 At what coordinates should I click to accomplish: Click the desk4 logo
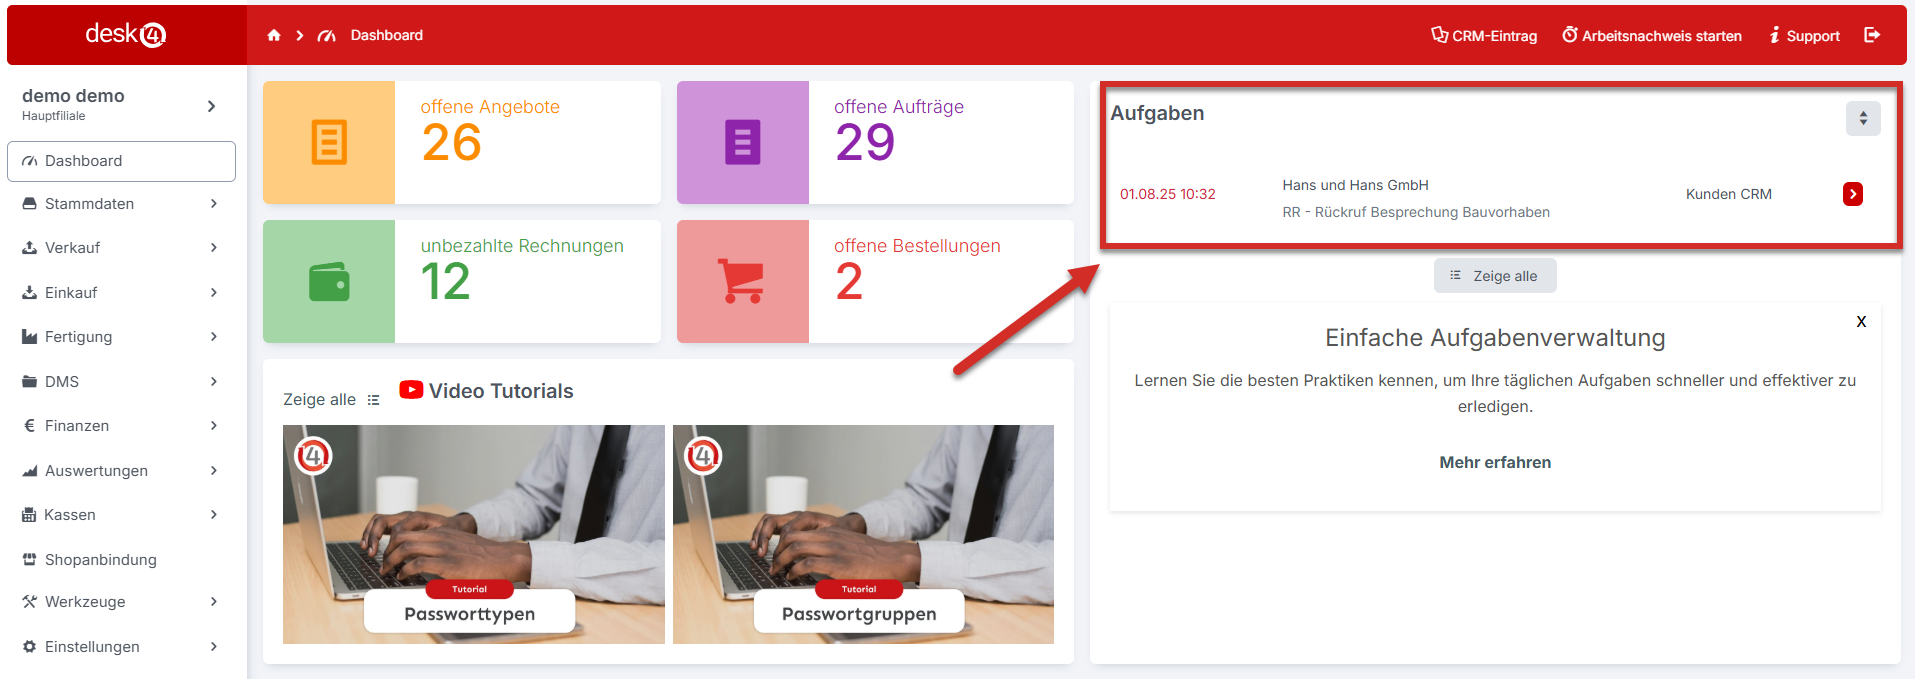[x=126, y=35]
